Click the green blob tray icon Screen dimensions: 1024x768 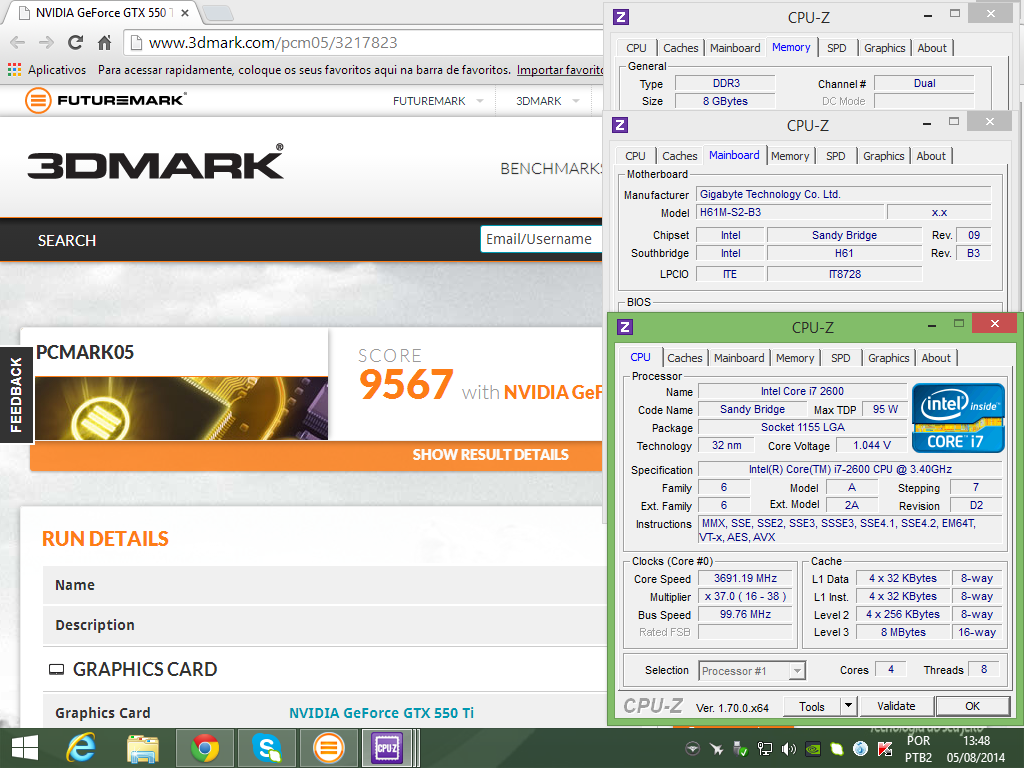[837, 748]
